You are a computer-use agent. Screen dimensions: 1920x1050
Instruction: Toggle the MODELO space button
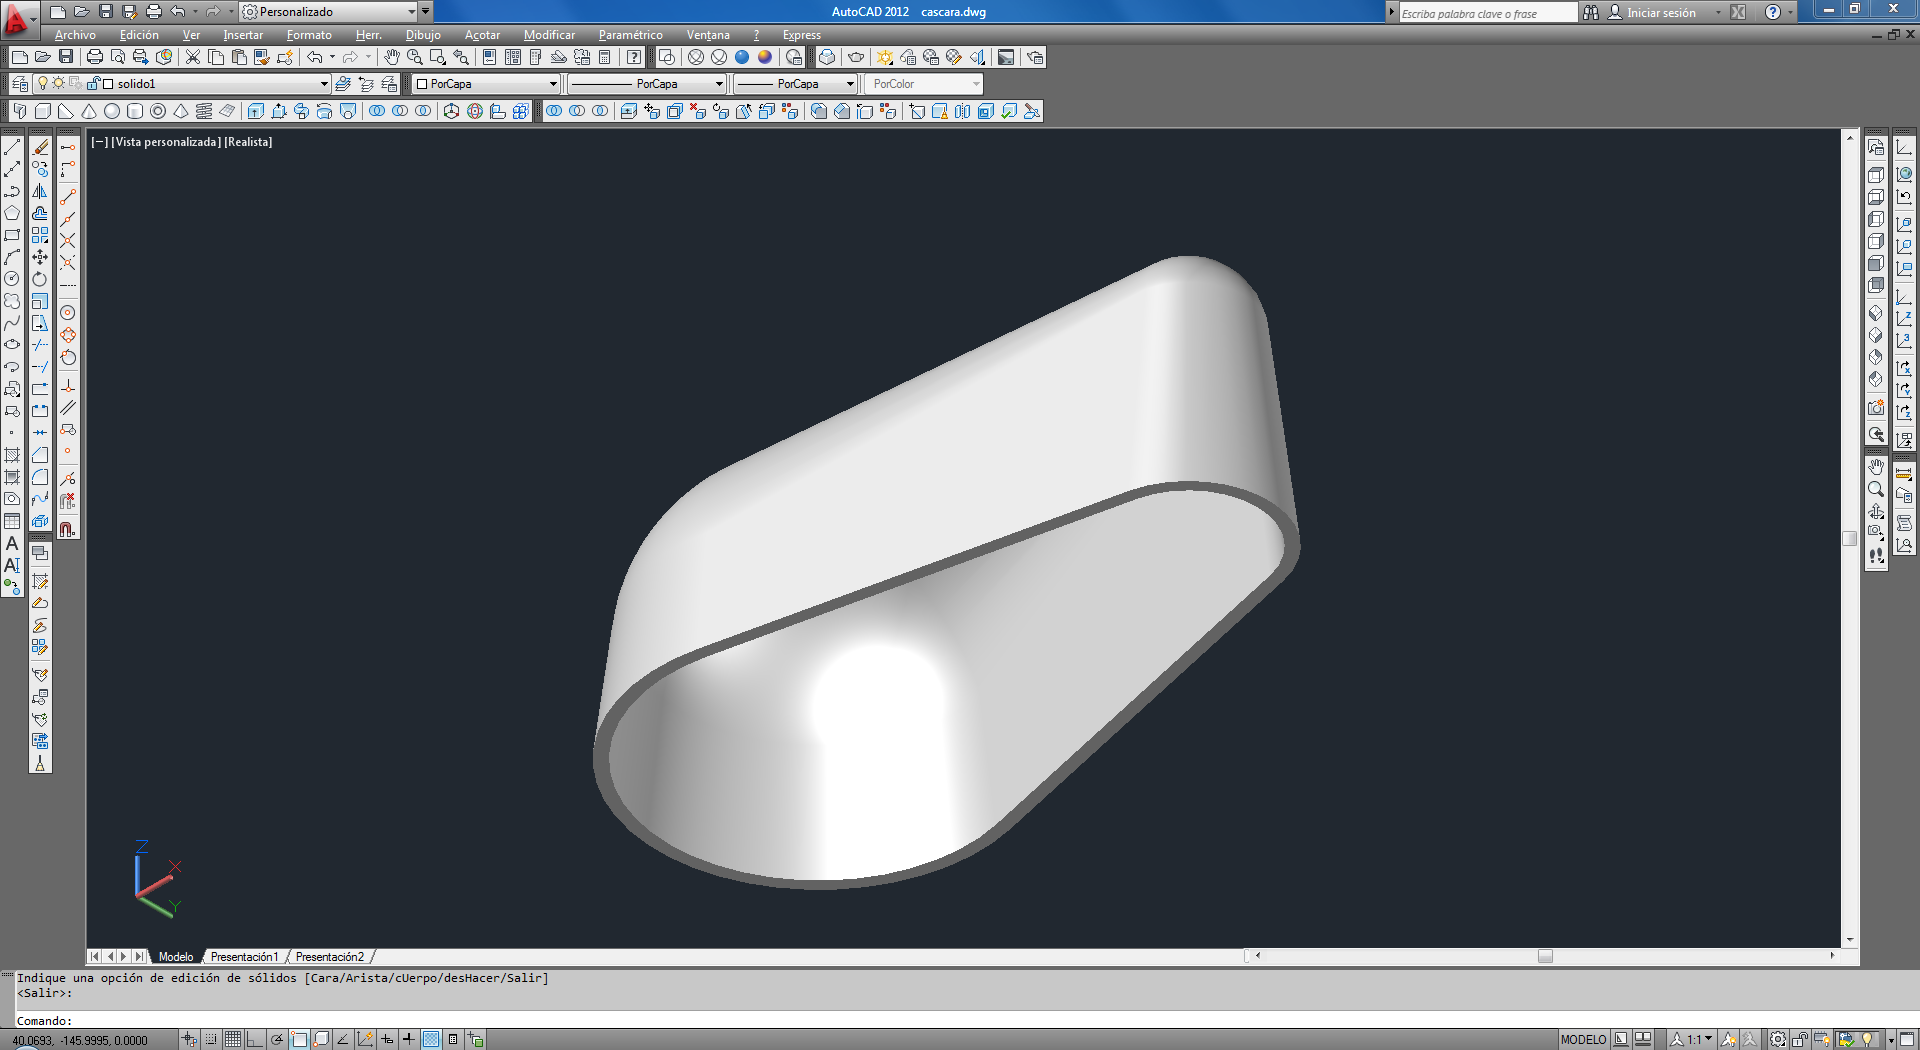click(x=1583, y=1040)
